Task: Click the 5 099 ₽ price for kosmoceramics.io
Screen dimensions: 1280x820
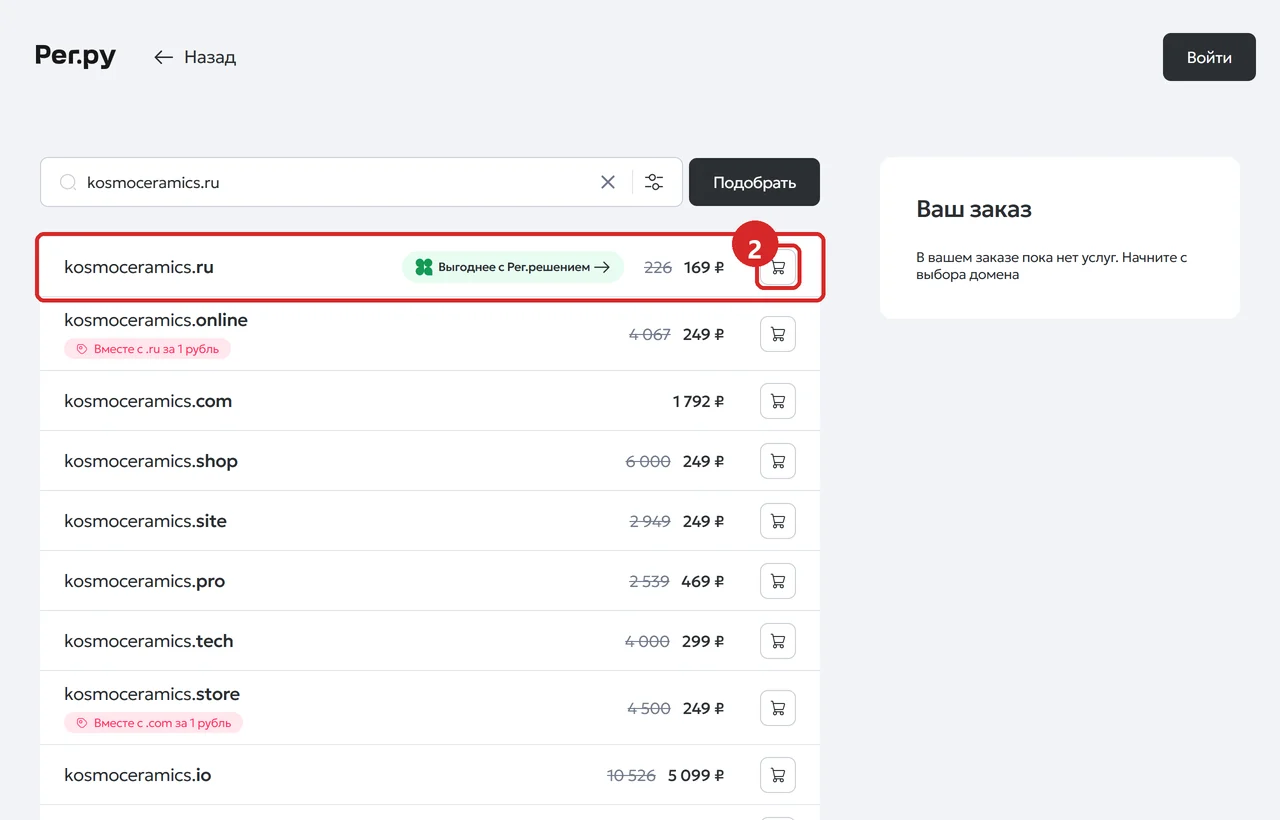Action: [696, 775]
